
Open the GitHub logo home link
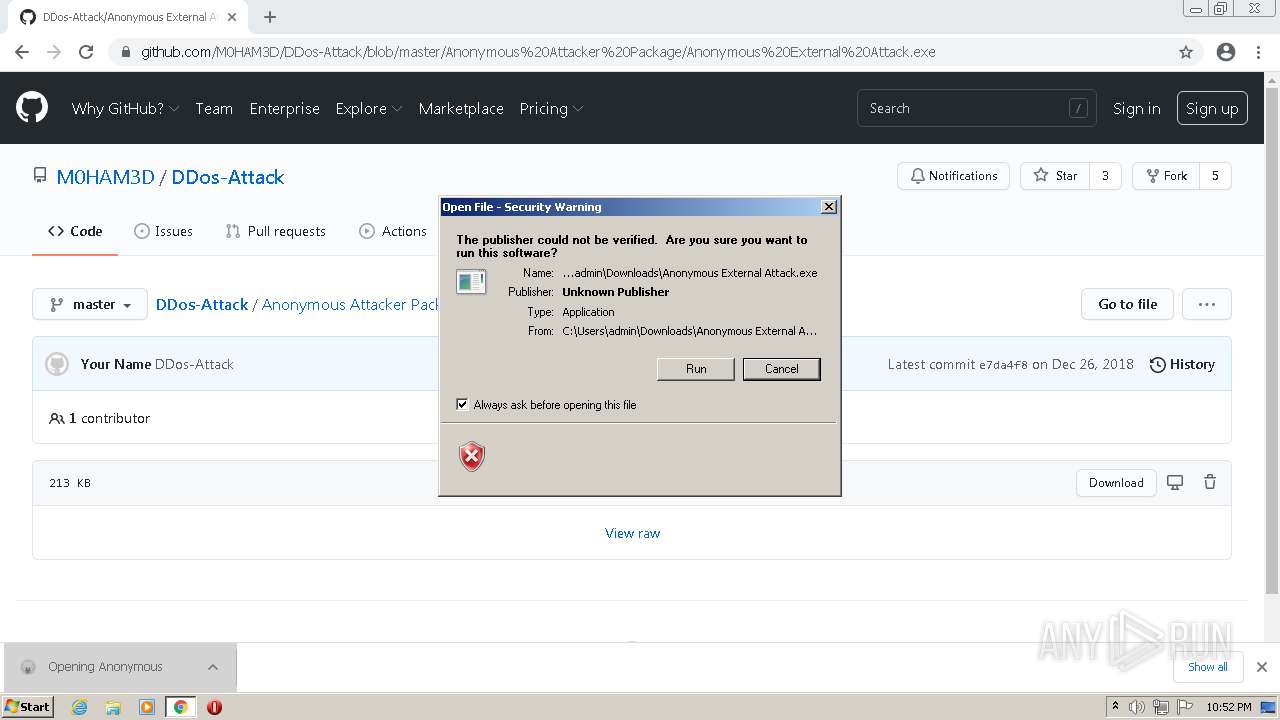click(32, 108)
